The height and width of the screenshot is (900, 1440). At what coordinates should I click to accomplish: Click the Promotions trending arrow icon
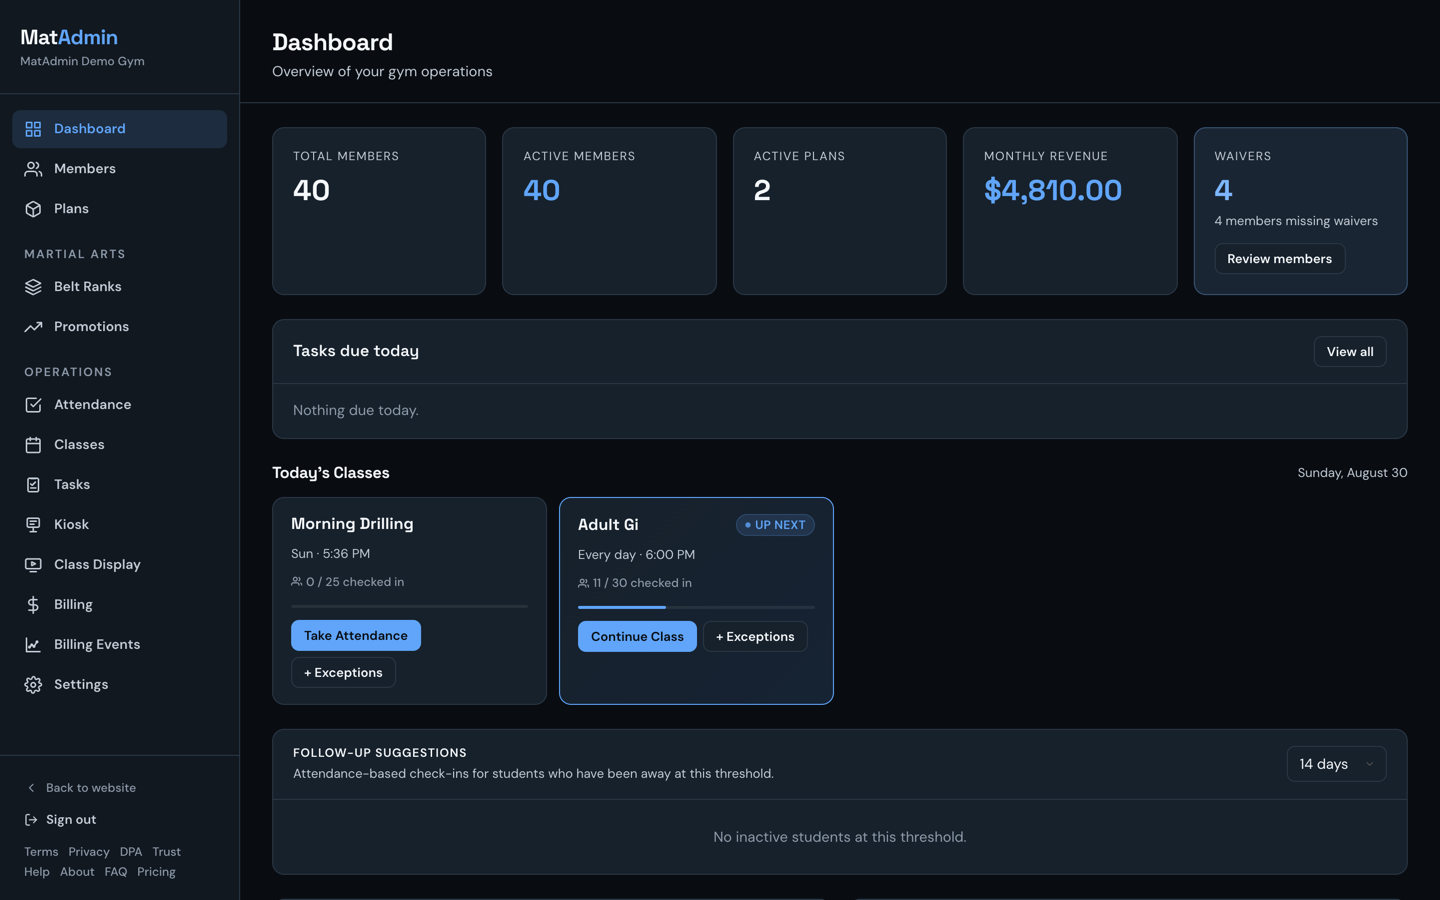click(33, 327)
